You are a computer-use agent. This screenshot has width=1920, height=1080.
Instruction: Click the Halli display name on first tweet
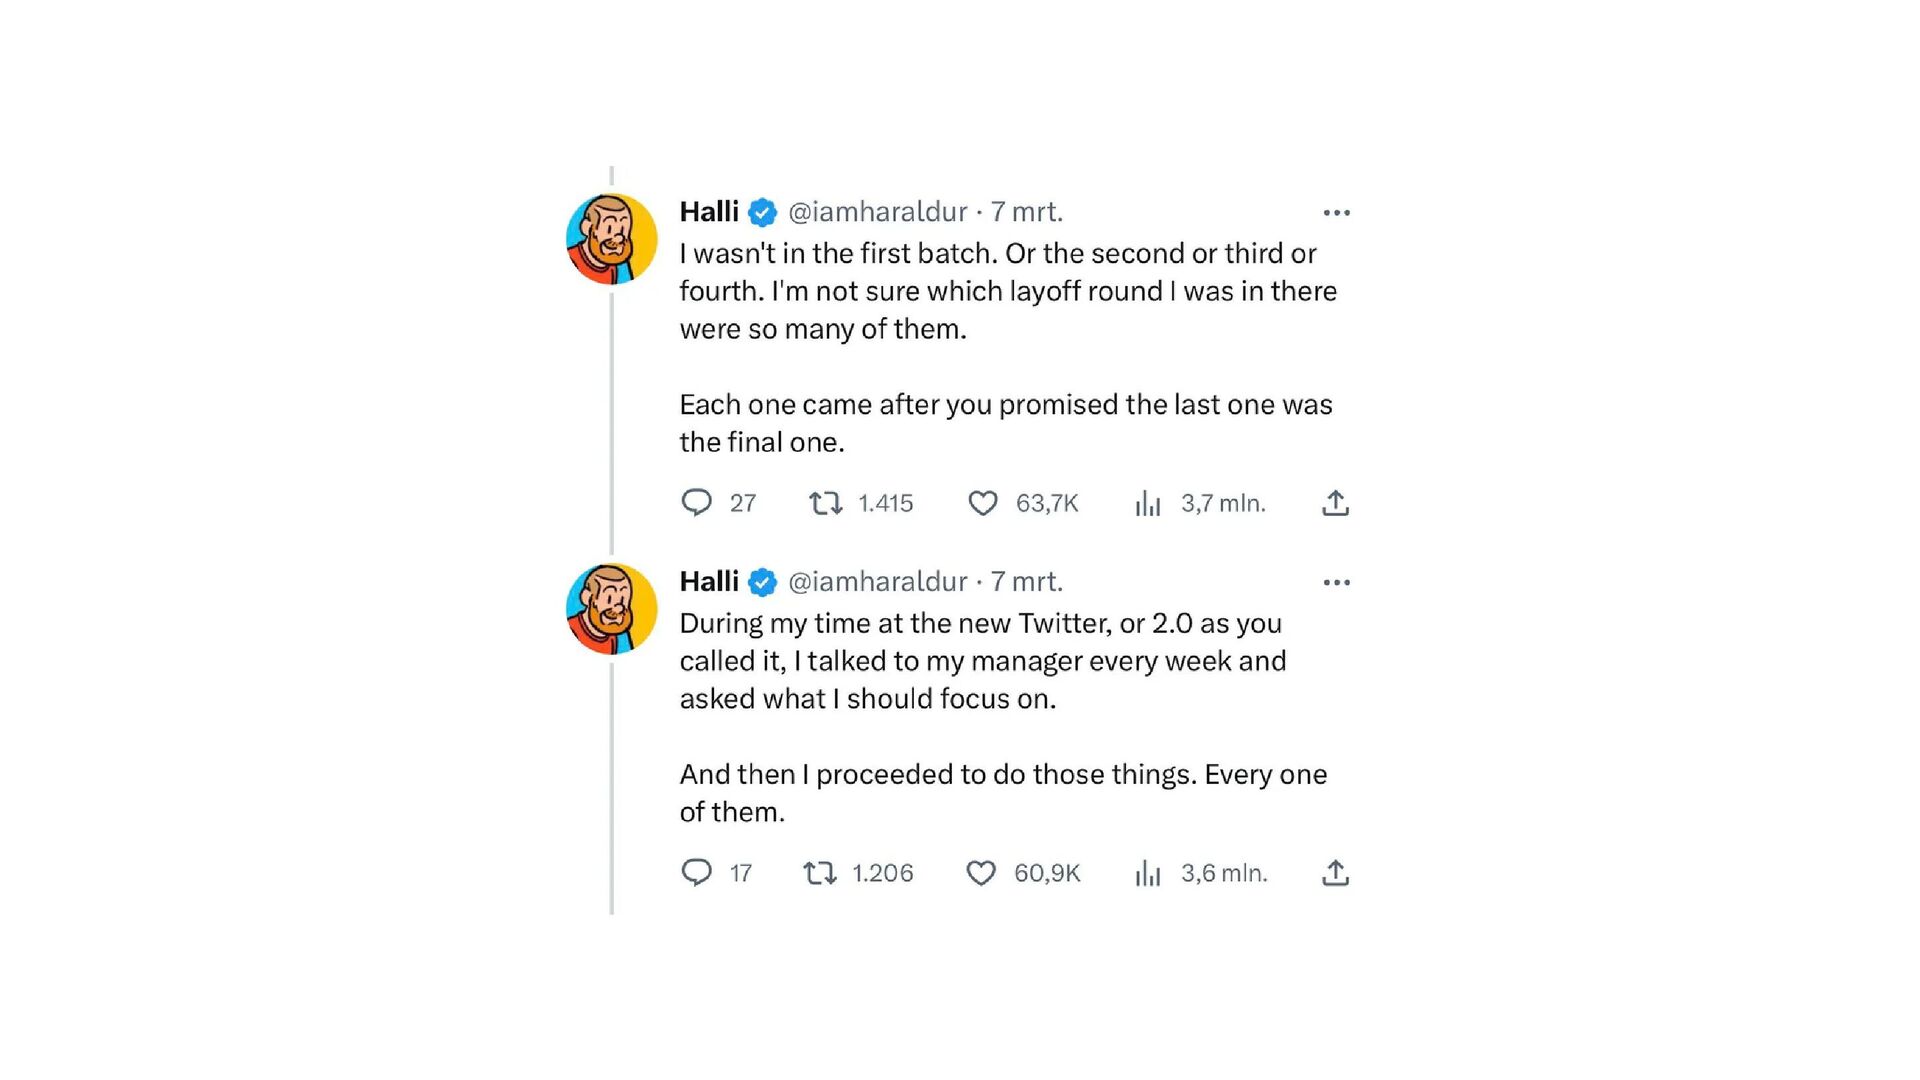point(709,212)
